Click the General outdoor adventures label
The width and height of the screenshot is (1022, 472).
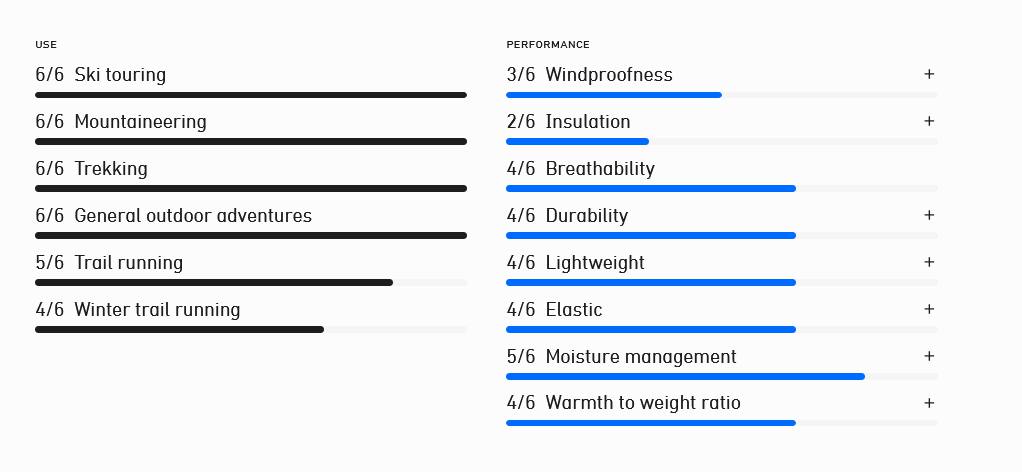point(193,216)
